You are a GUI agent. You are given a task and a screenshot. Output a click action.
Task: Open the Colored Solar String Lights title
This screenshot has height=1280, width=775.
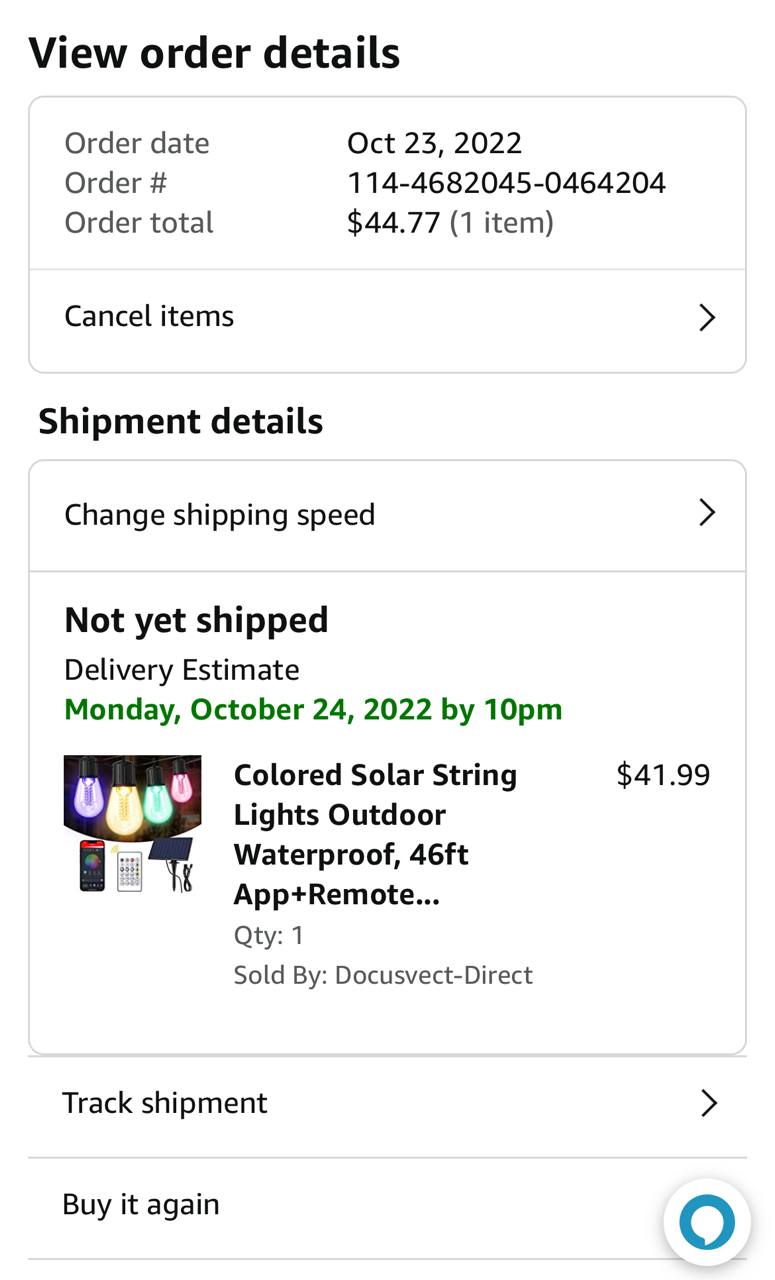pyautogui.click(x=375, y=834)
